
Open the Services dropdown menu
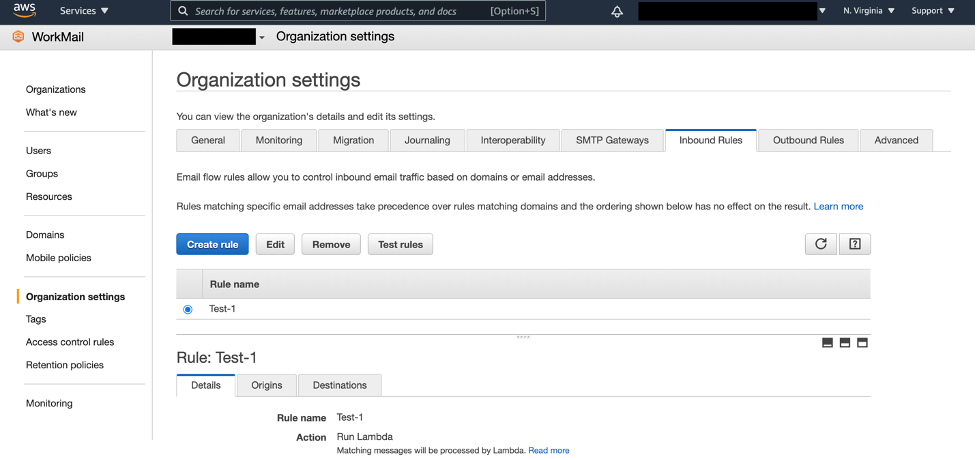point(84,11)
